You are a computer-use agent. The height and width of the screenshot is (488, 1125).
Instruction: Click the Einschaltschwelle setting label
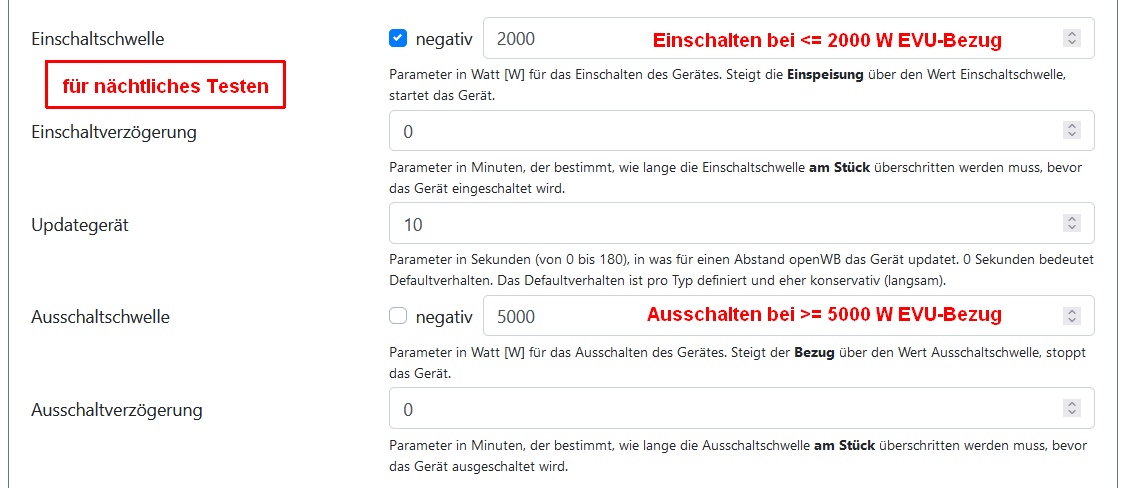click(98, 39)
